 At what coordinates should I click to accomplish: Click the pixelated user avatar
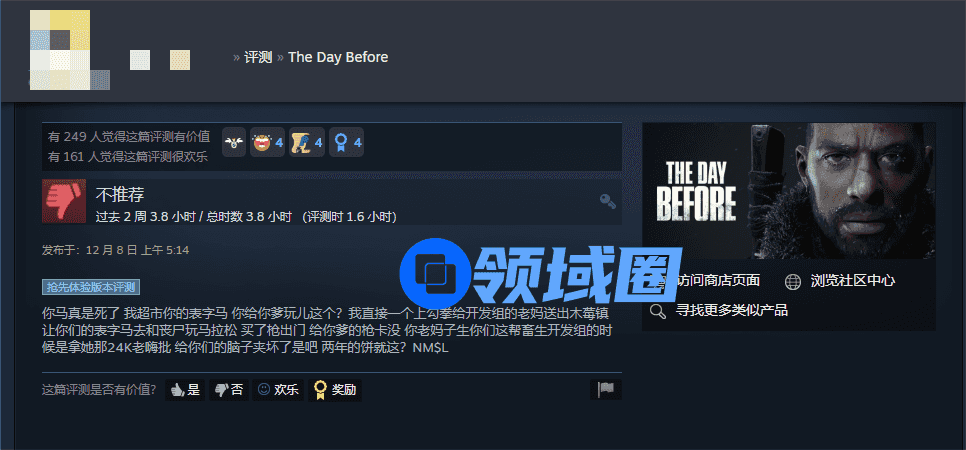point(70,50)
